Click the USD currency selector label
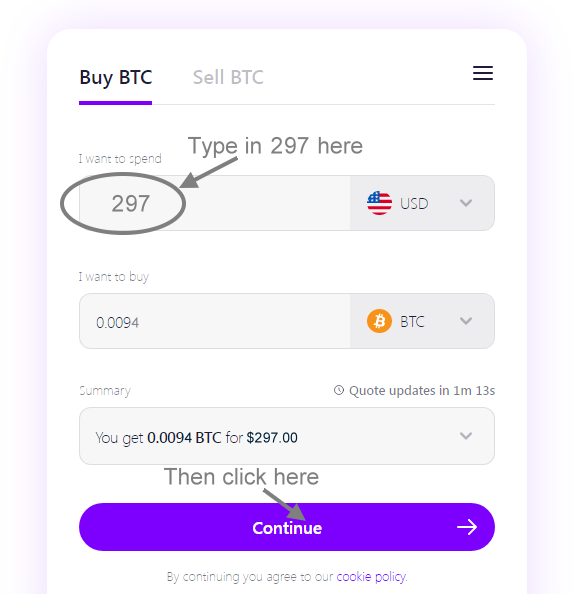The height and width of the screenshot is (594, 575). tap(414, 204)
